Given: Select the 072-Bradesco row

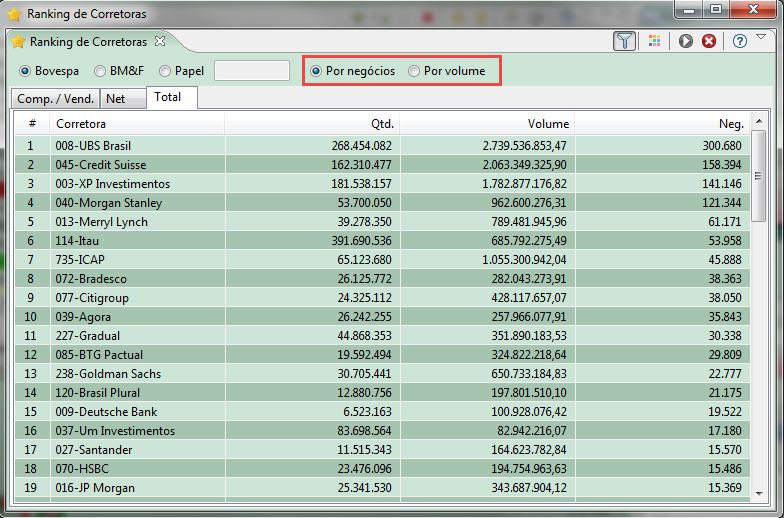Looking at the screenshot, I should pyautogui.click(x=382, y=278).
